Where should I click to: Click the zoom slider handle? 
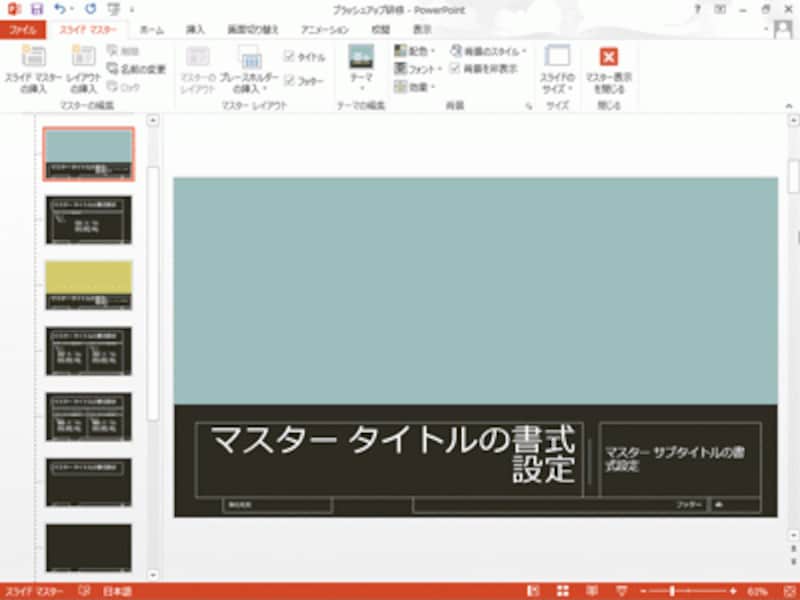pos(672,591)
